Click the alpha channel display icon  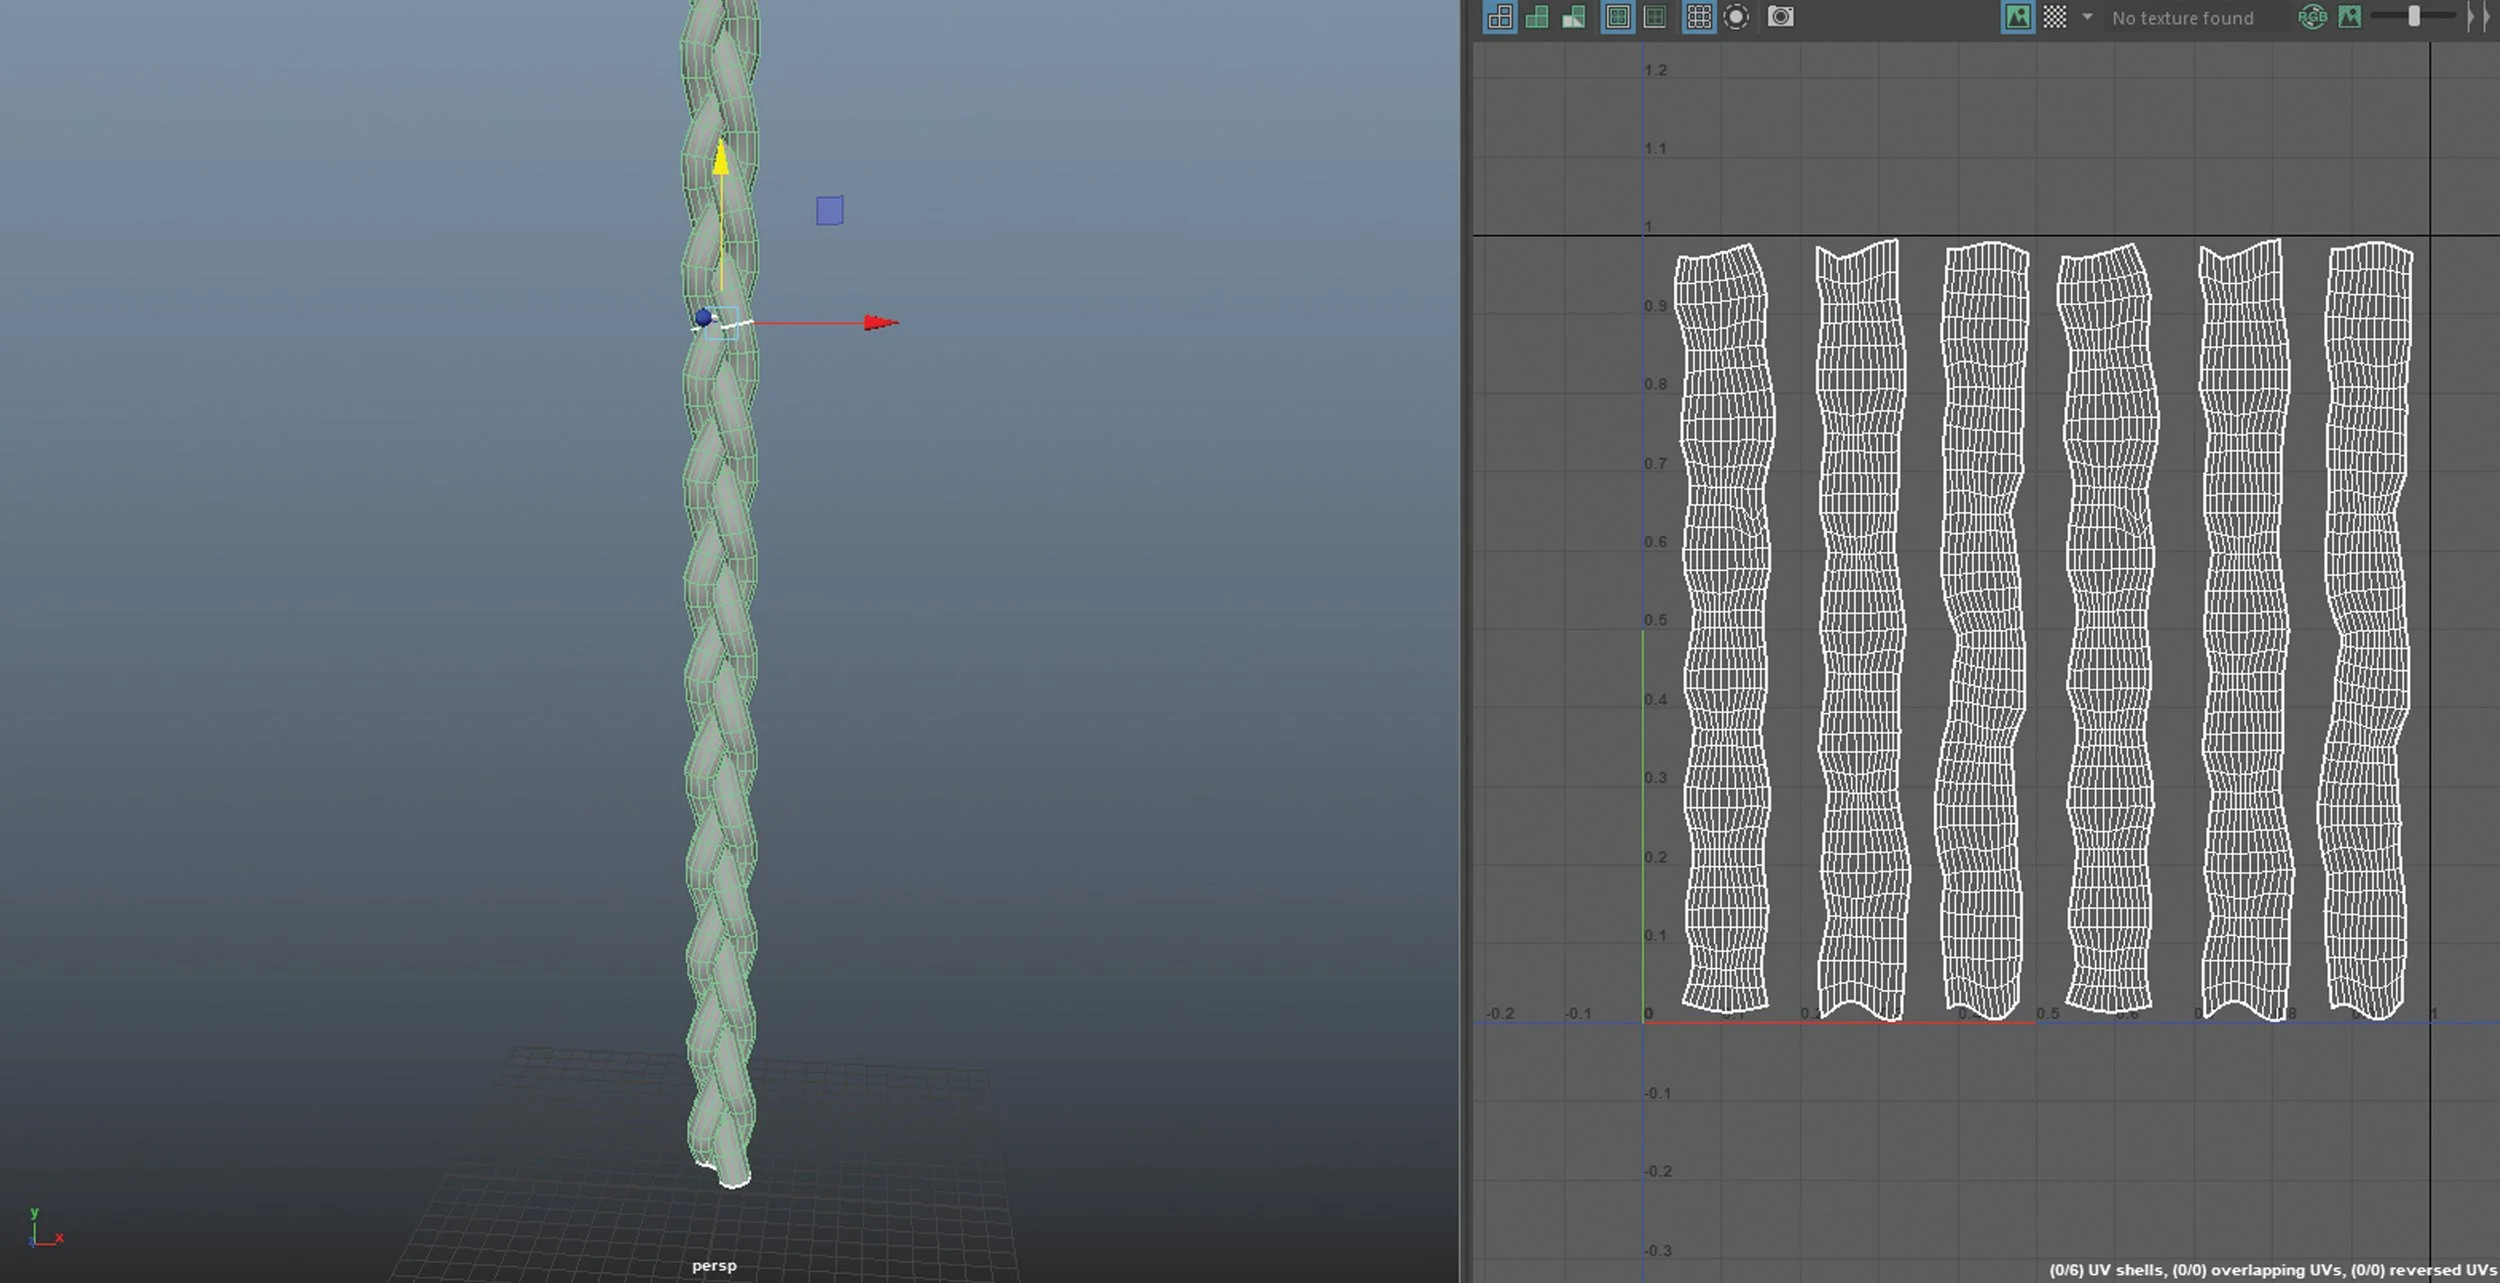point(2350,17)
